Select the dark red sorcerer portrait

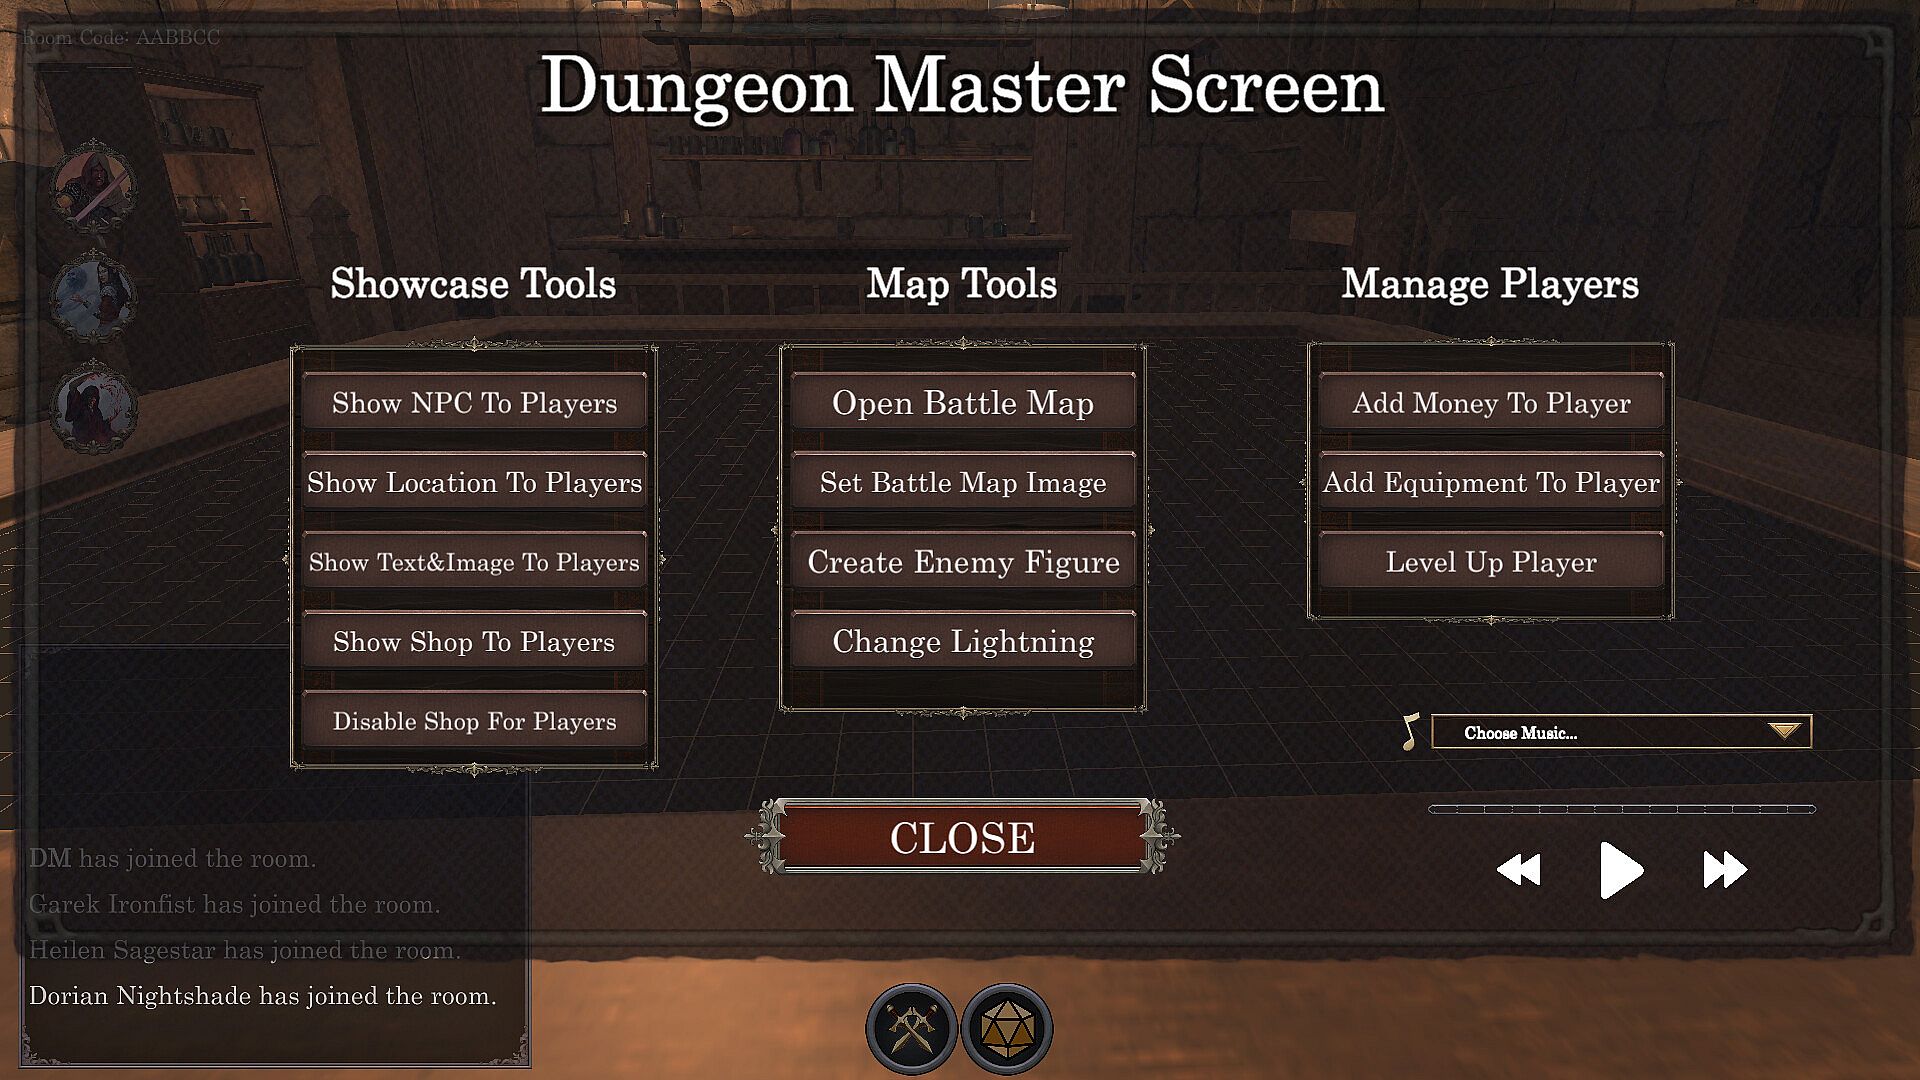(95, 407)
